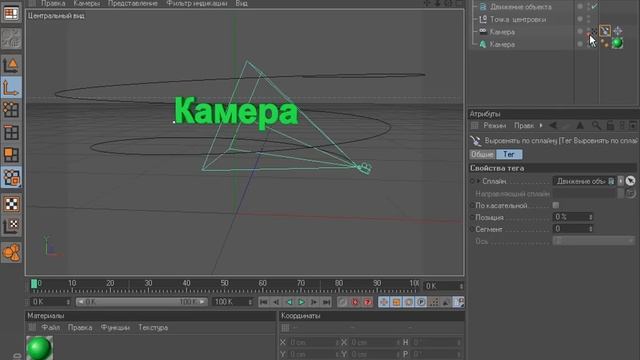Play the animation forward
Viewport: 640px width, 360px height.
click(x=302, y=302)
